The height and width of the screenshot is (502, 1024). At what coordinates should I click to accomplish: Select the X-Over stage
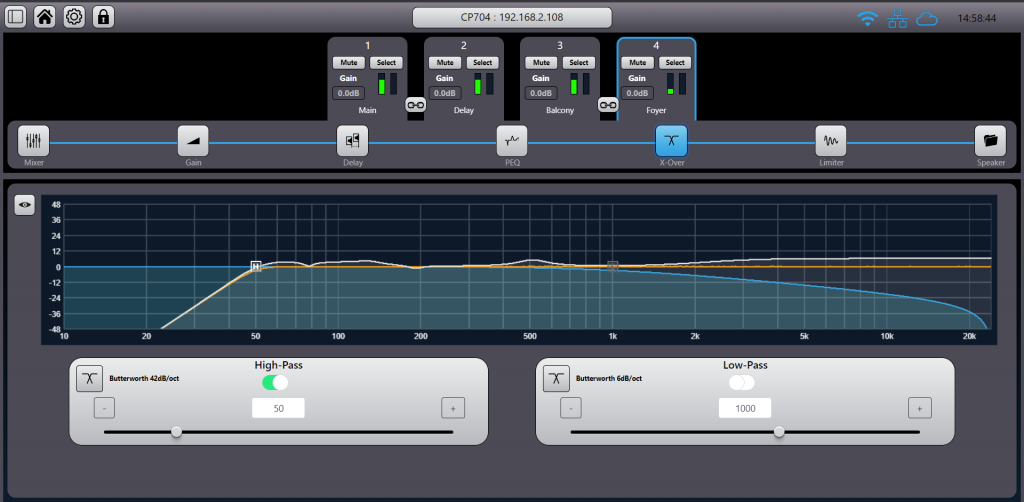(x=671, y=140)
